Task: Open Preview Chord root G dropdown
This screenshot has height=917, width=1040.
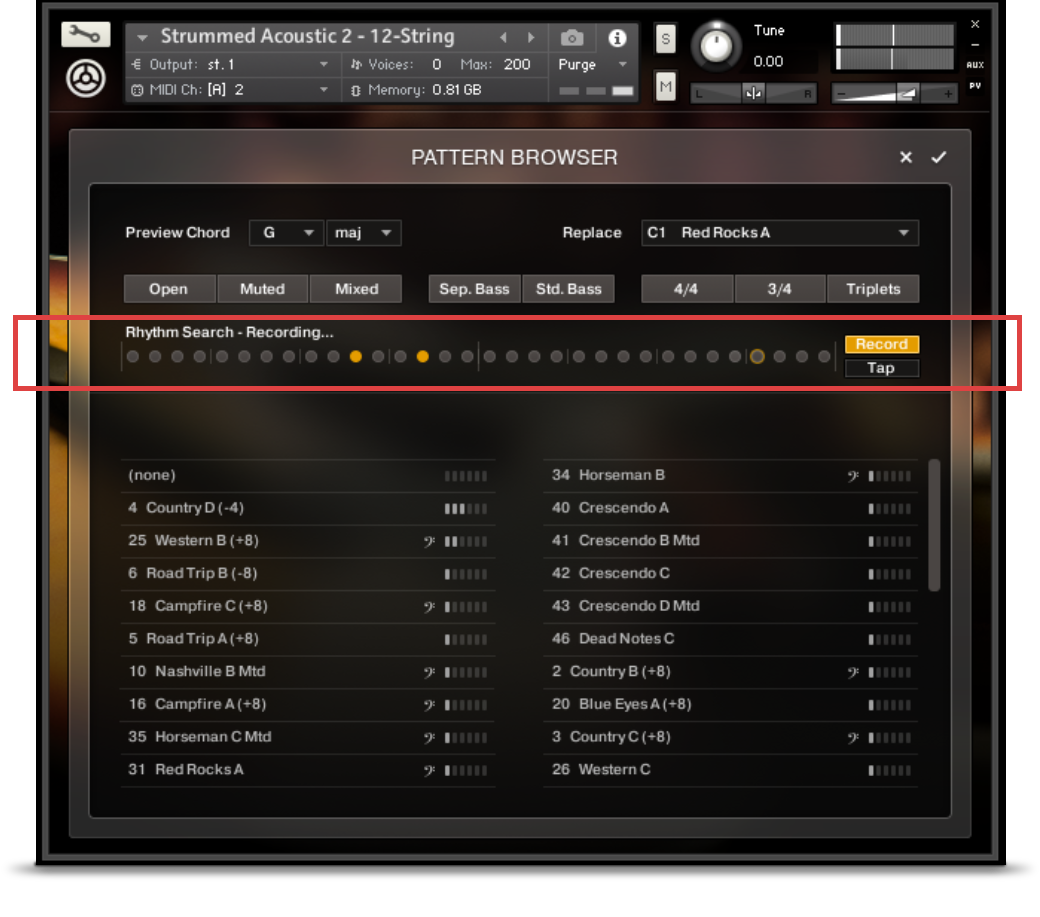Action: pos(286,233)
